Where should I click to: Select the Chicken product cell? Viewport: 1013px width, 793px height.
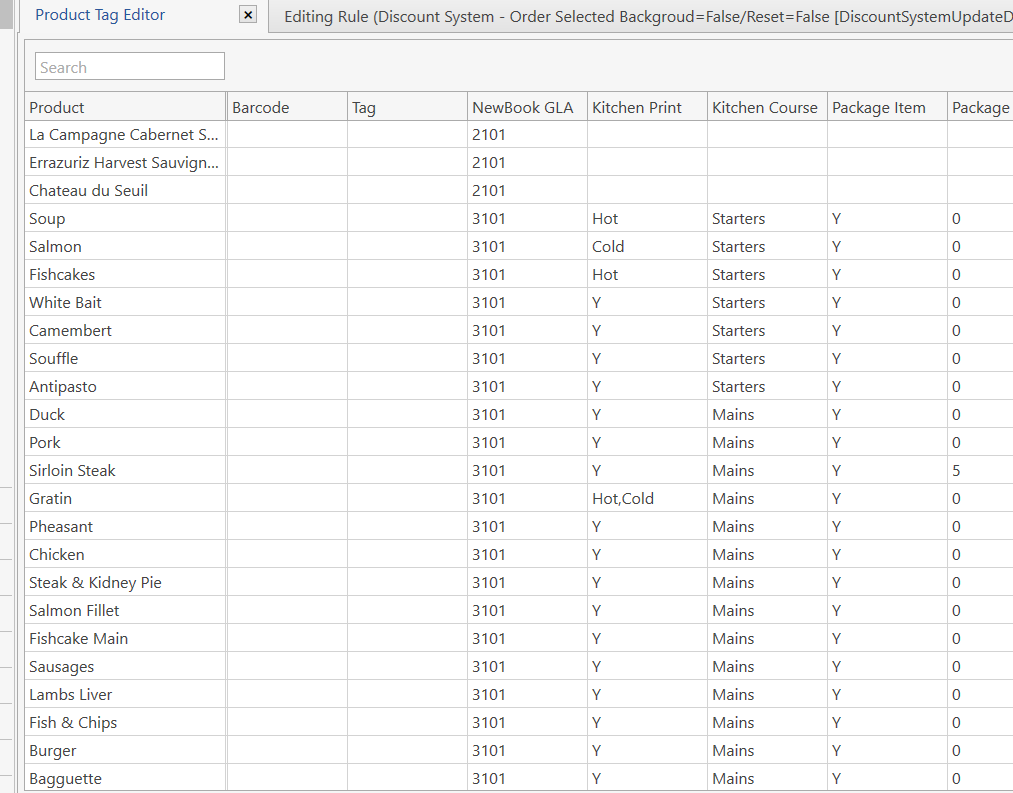126,555
